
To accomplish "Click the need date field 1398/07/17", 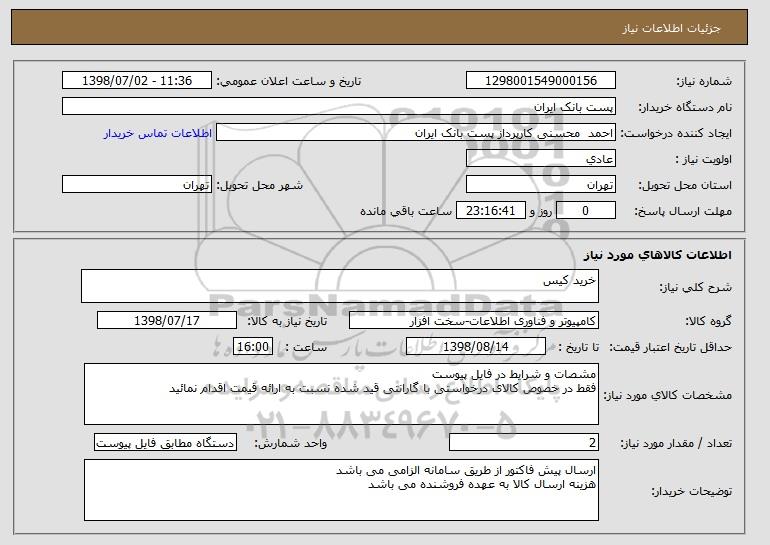I will [x=167, y=321].
